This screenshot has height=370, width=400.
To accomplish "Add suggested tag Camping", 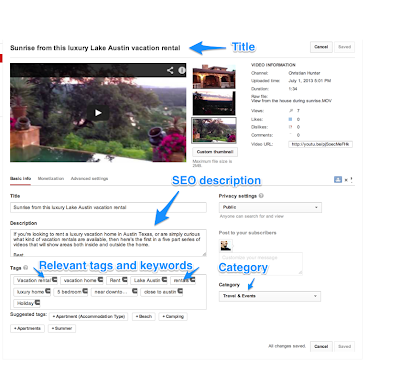I will [x=173, y=316].
